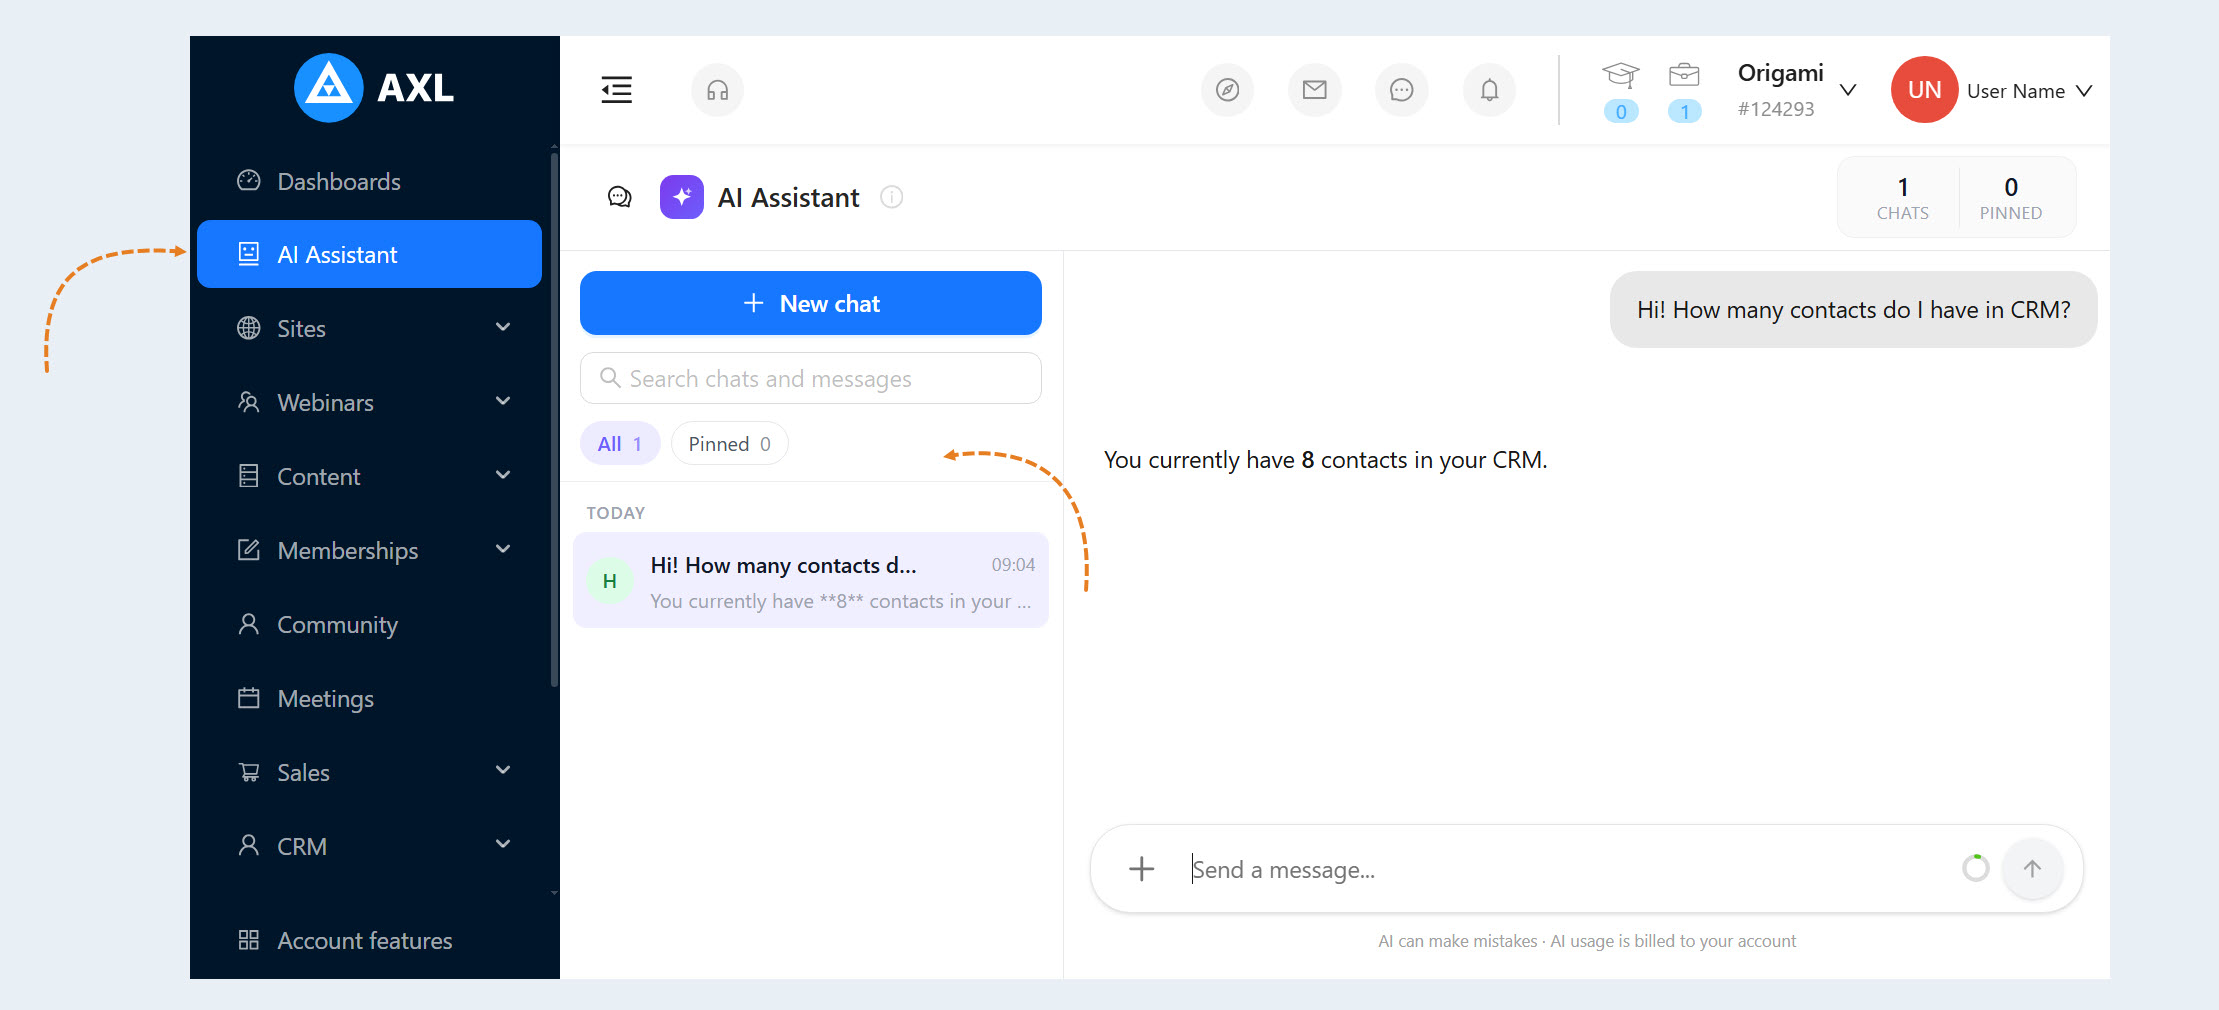Click the Sites label in sidebar
The image size is (2219, 1010).
pos(301,328)
